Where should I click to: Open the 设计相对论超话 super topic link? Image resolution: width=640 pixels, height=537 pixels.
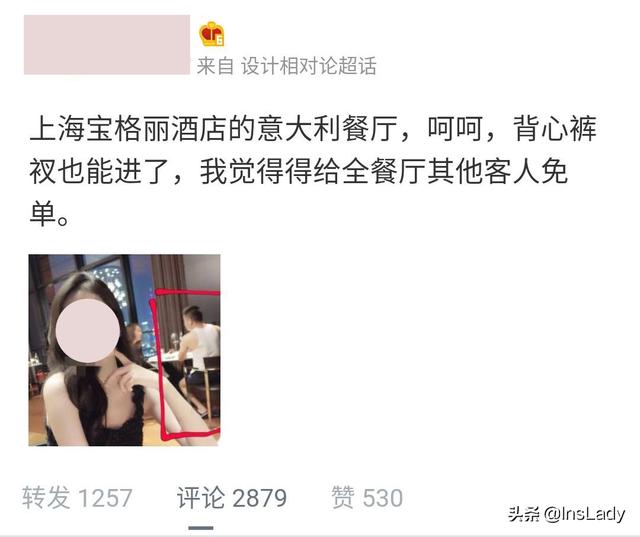(x=309, y=66)
